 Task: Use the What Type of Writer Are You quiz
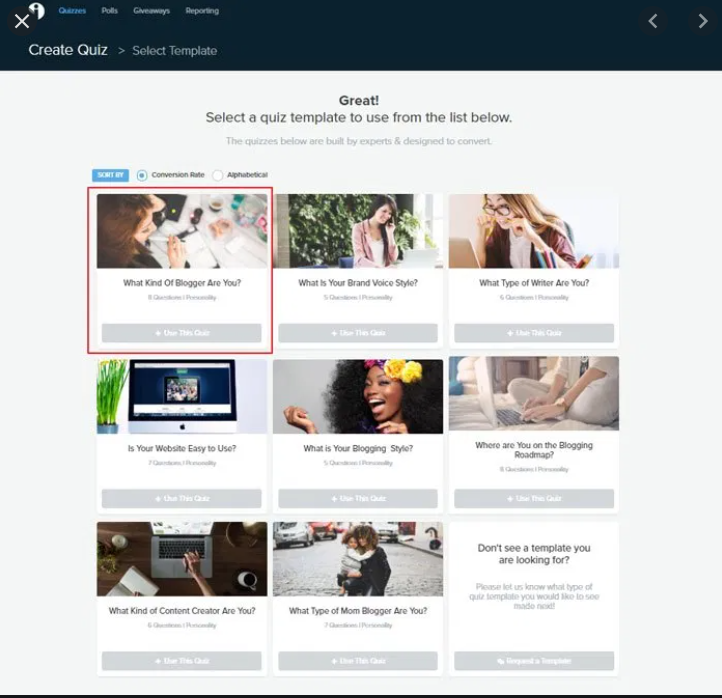click(x=534, y=333)
